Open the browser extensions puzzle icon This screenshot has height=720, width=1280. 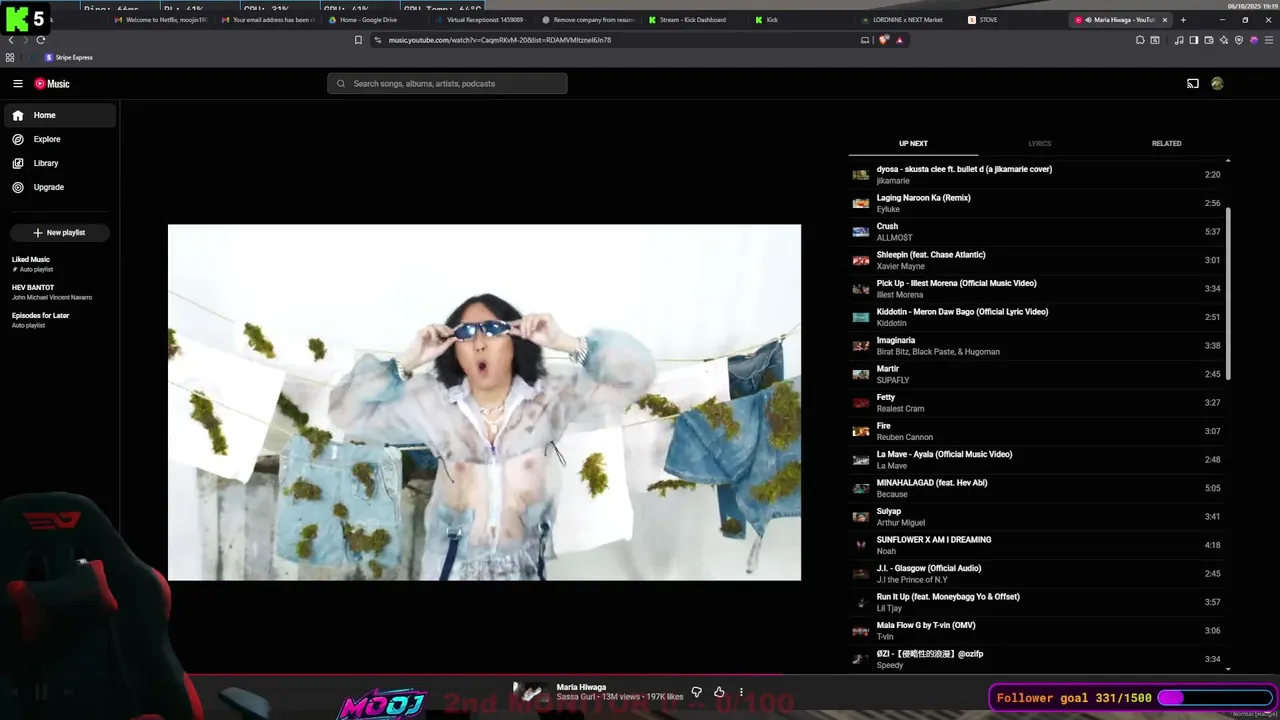[1140, 40]
